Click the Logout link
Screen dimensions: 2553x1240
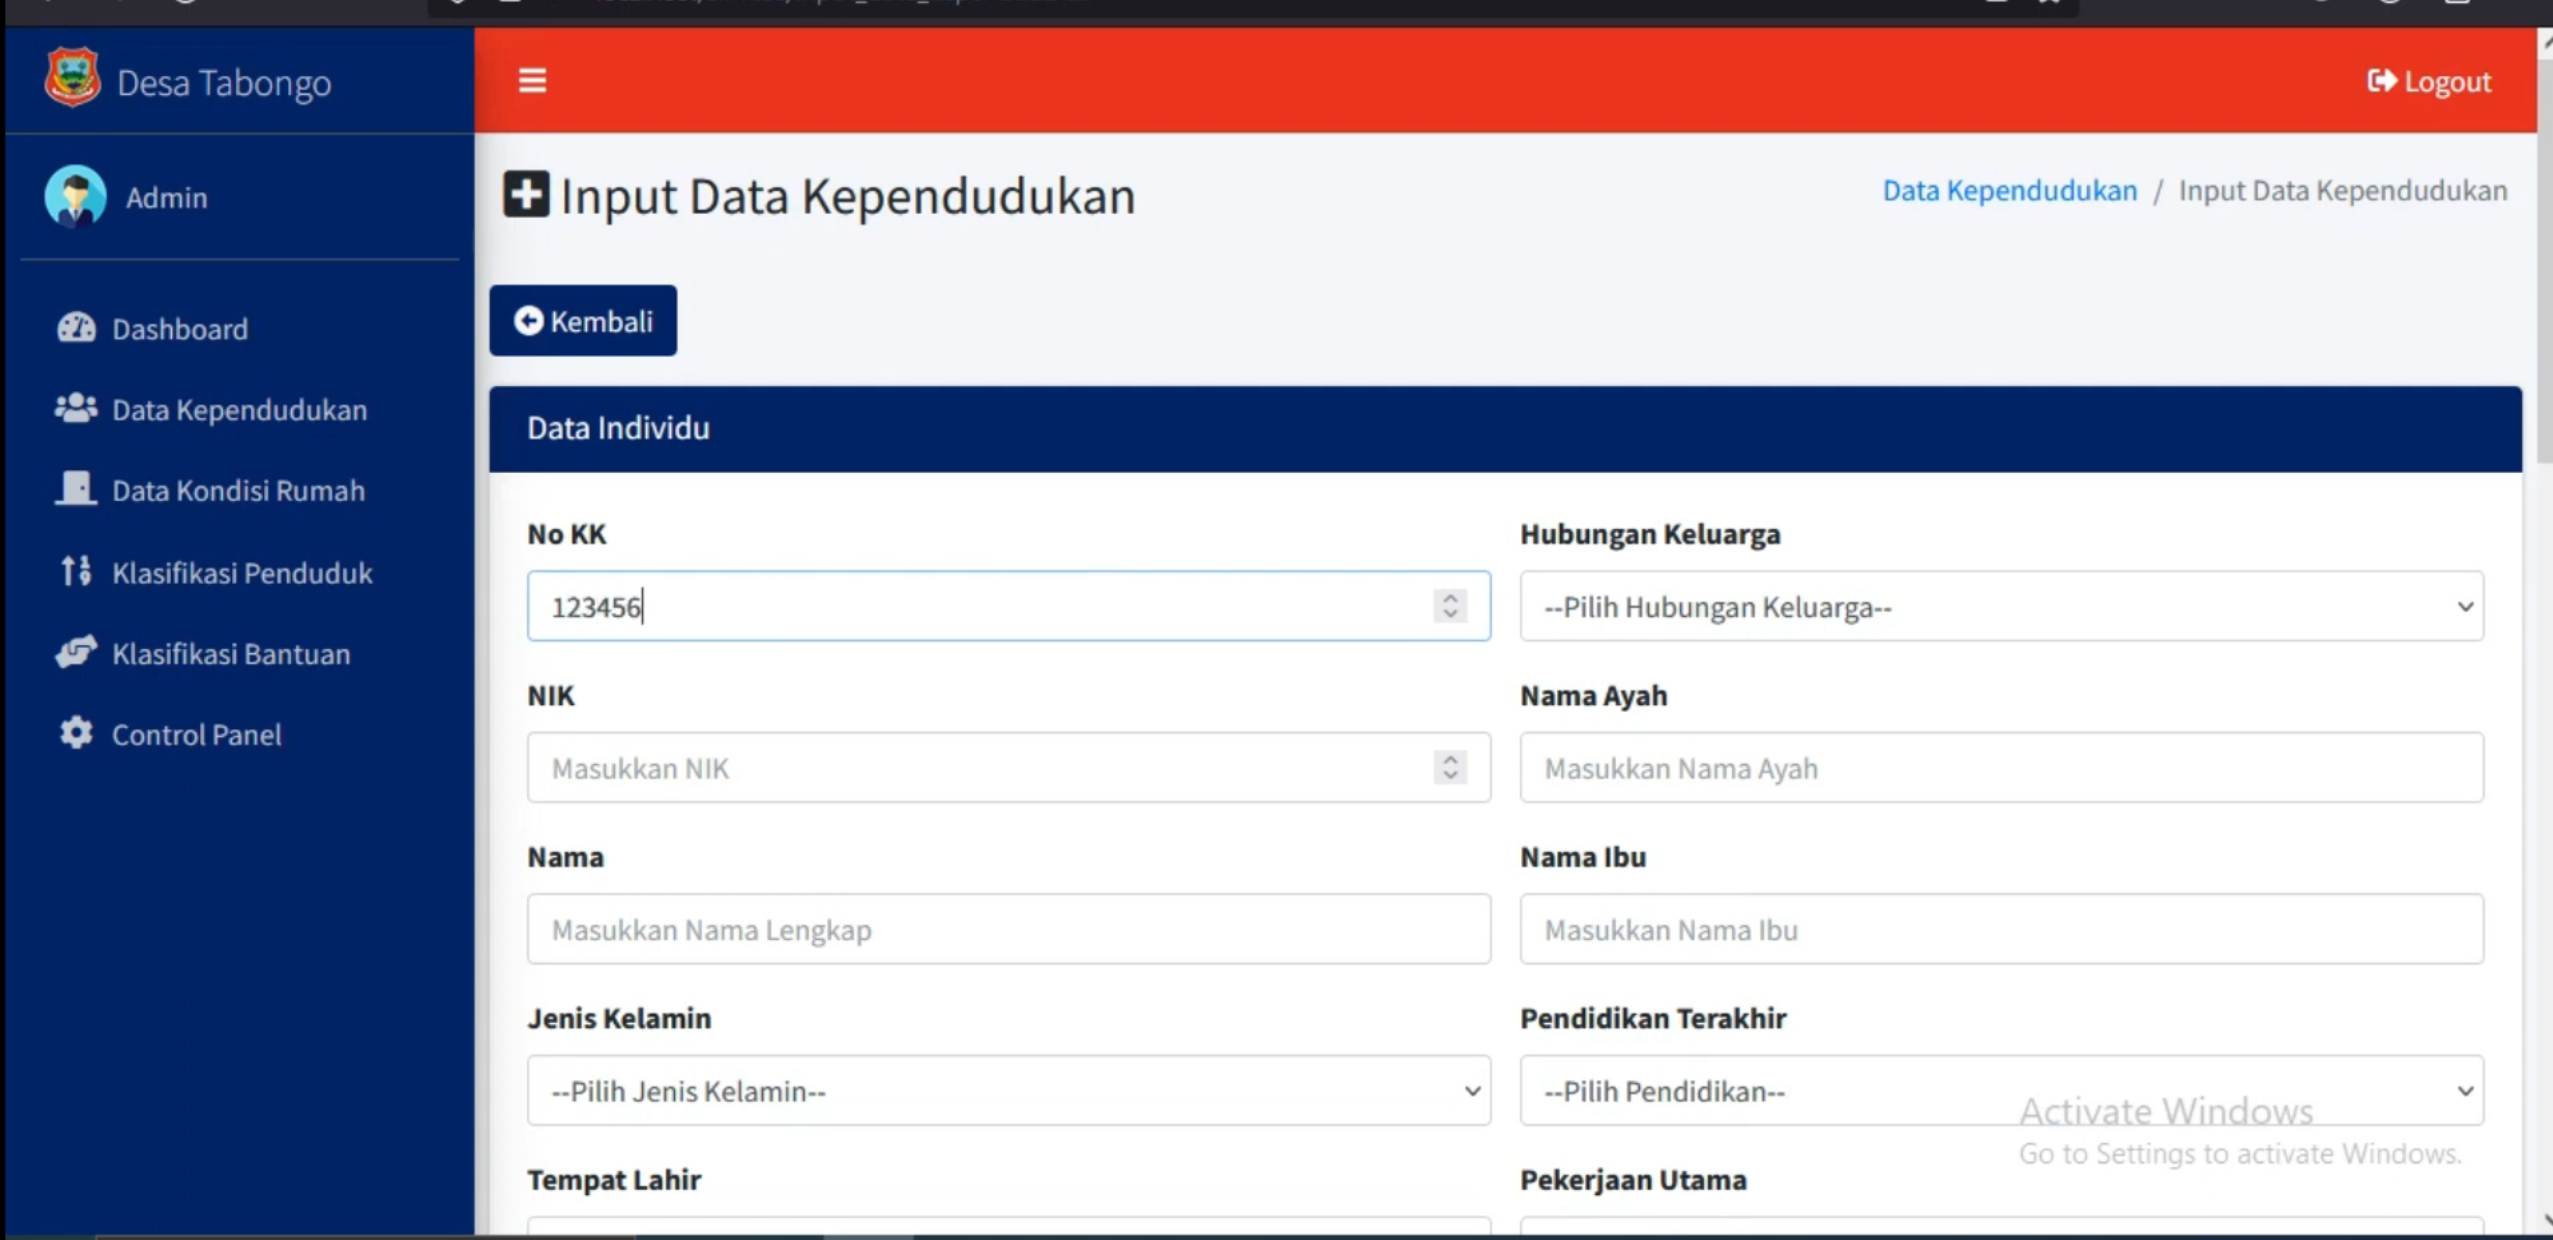(2429, 82)
